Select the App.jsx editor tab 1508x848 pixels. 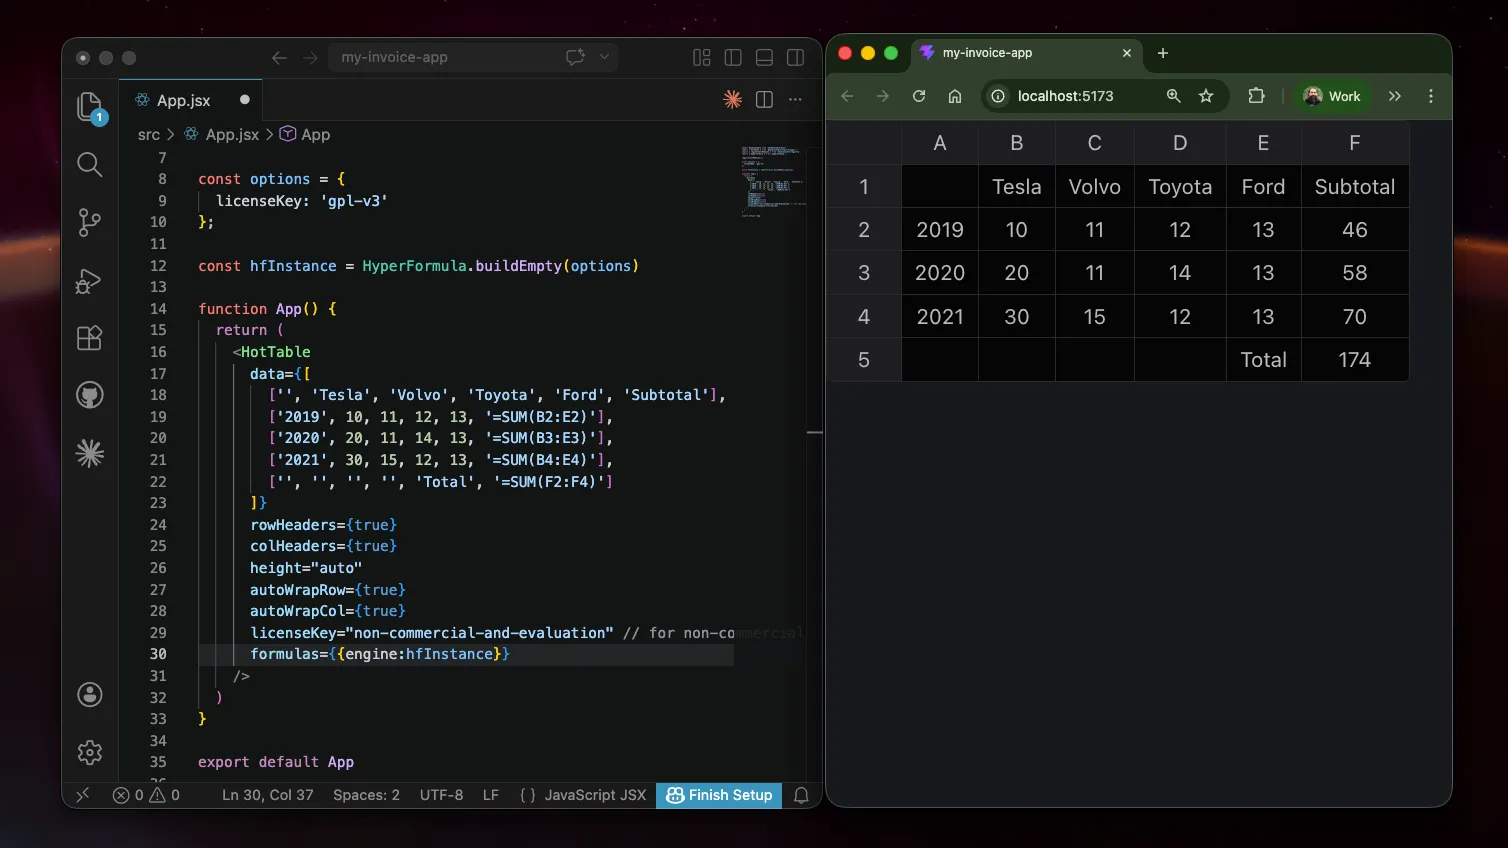point(184,100)
